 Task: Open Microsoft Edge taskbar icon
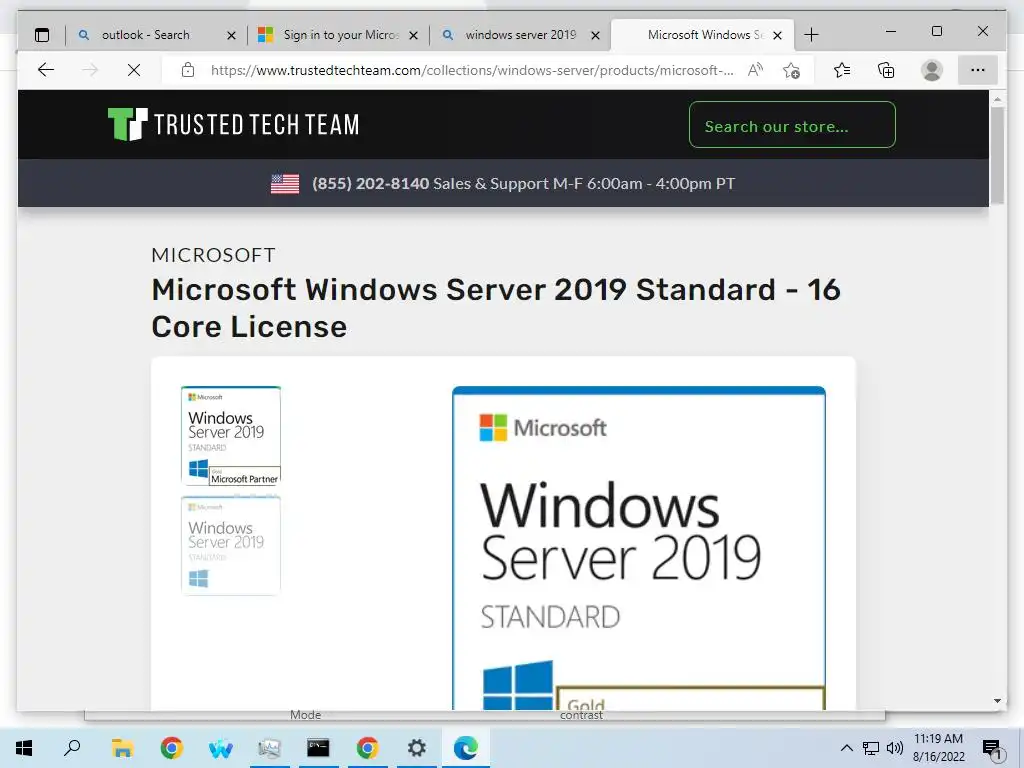coord(466,748)
